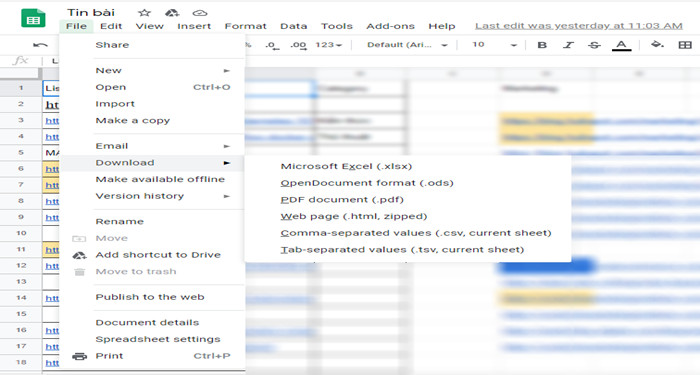This screenshot has width=700, height=375.
Task: Star the Tin bài document
Action: coord(144,13)
